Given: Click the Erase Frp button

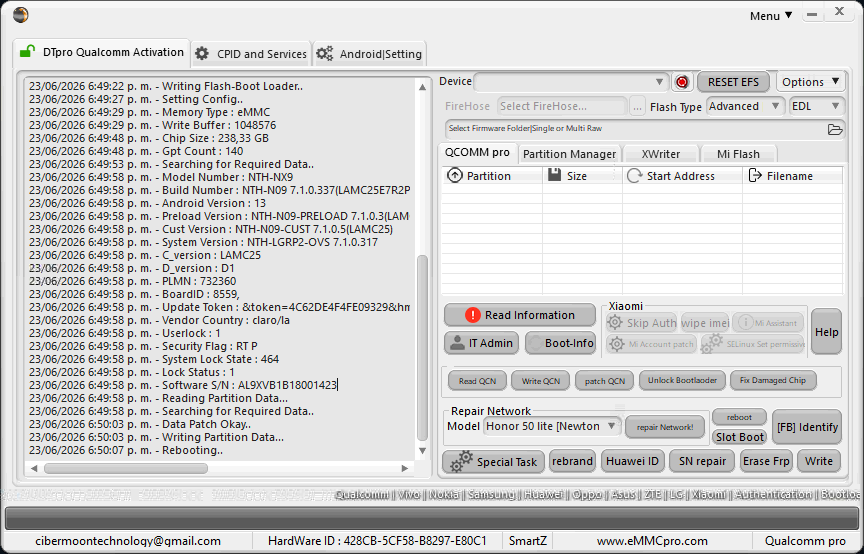Looking at the screenshot, I should [766, 461].
